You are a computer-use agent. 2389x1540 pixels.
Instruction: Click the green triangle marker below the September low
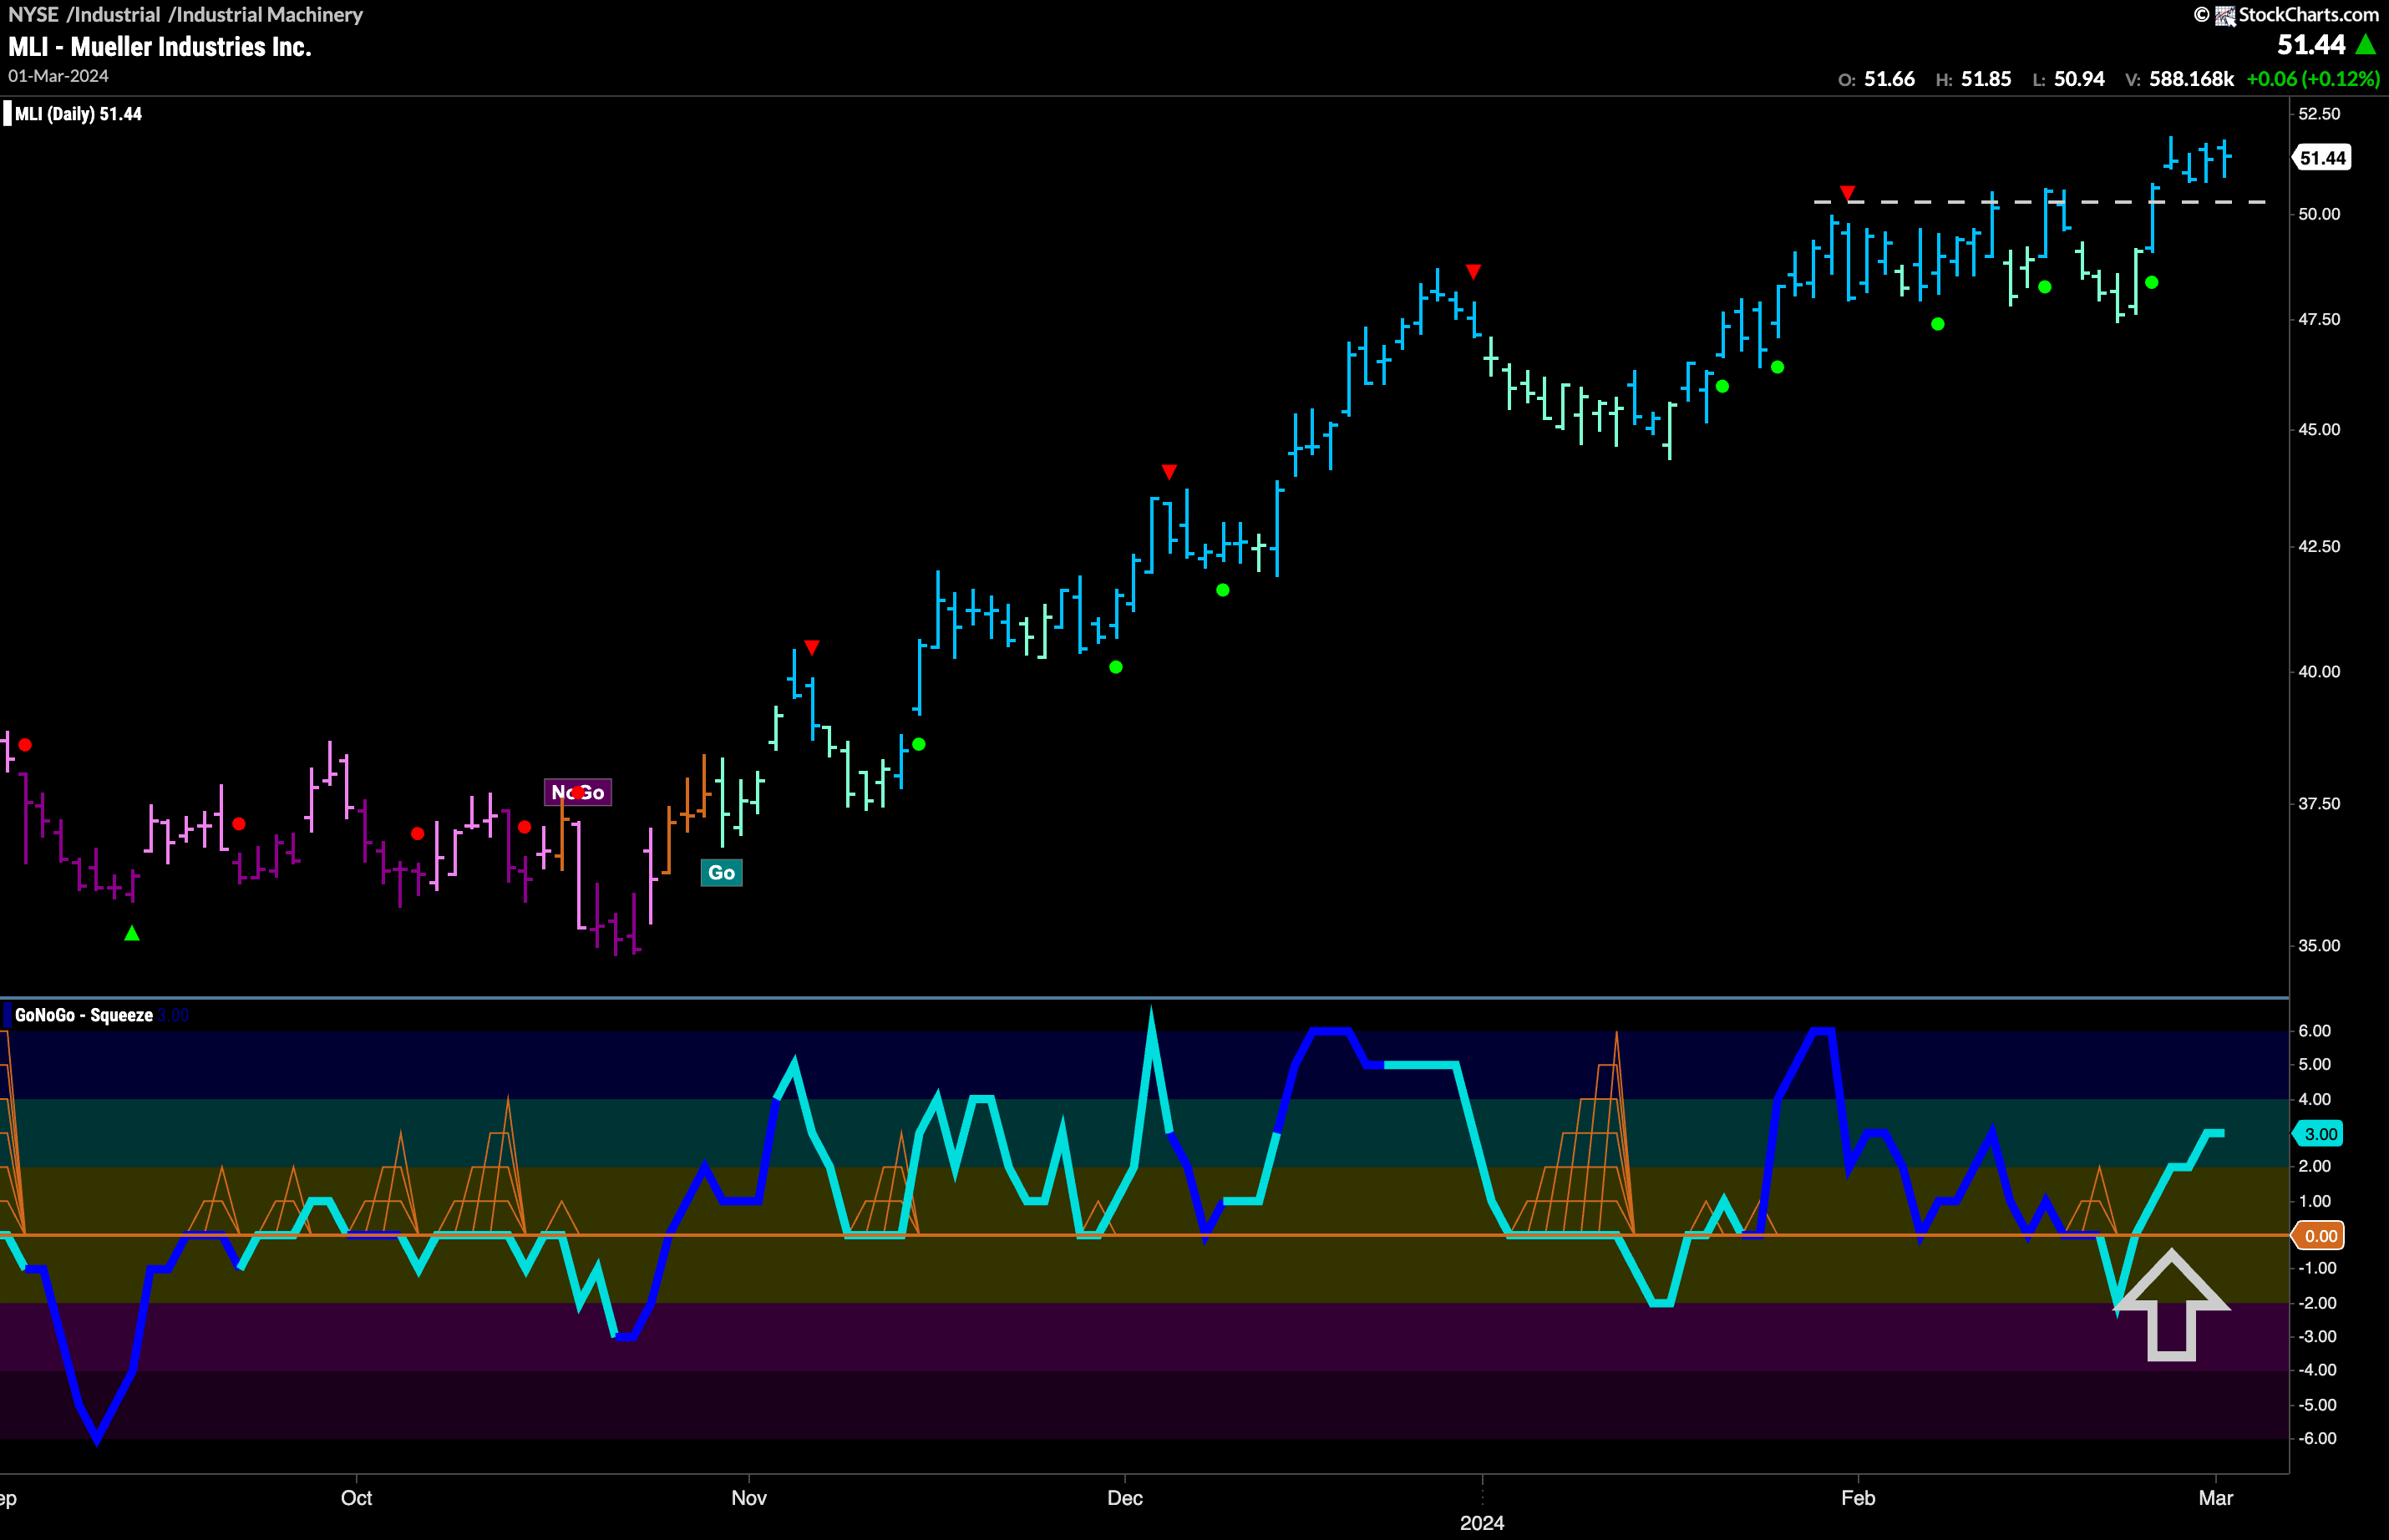132,933
